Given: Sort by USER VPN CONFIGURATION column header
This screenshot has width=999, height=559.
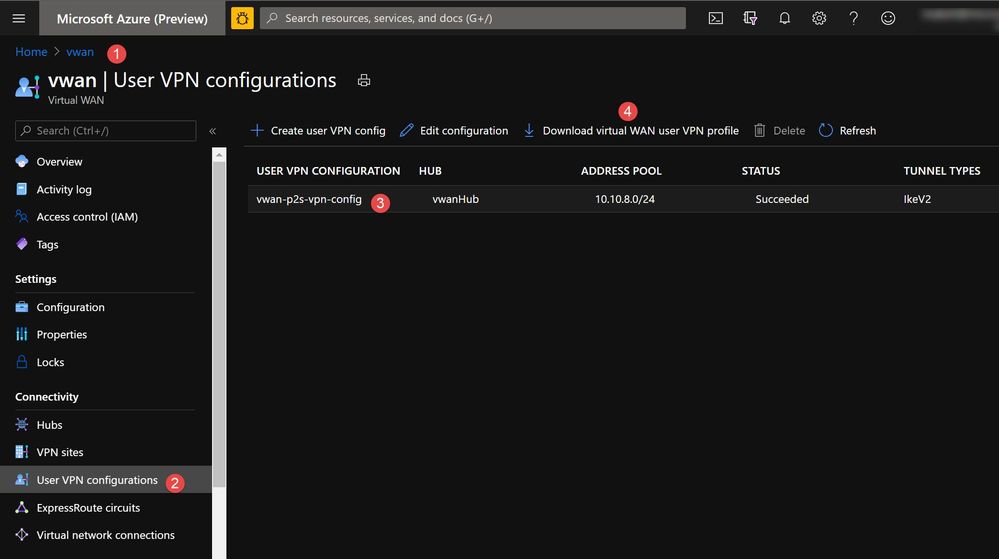Looking at the screenshot, I should click(328, 171).
